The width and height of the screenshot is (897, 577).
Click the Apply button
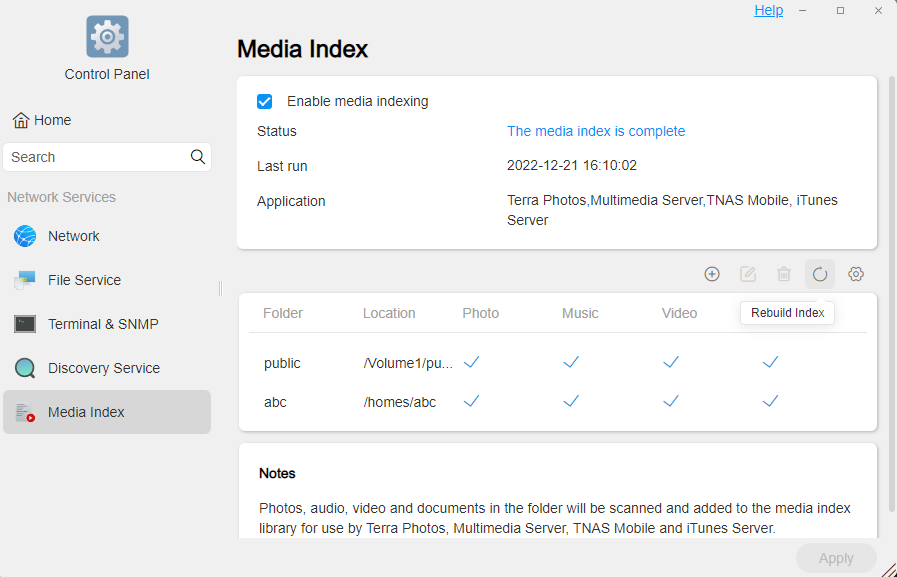click(836, 558)
